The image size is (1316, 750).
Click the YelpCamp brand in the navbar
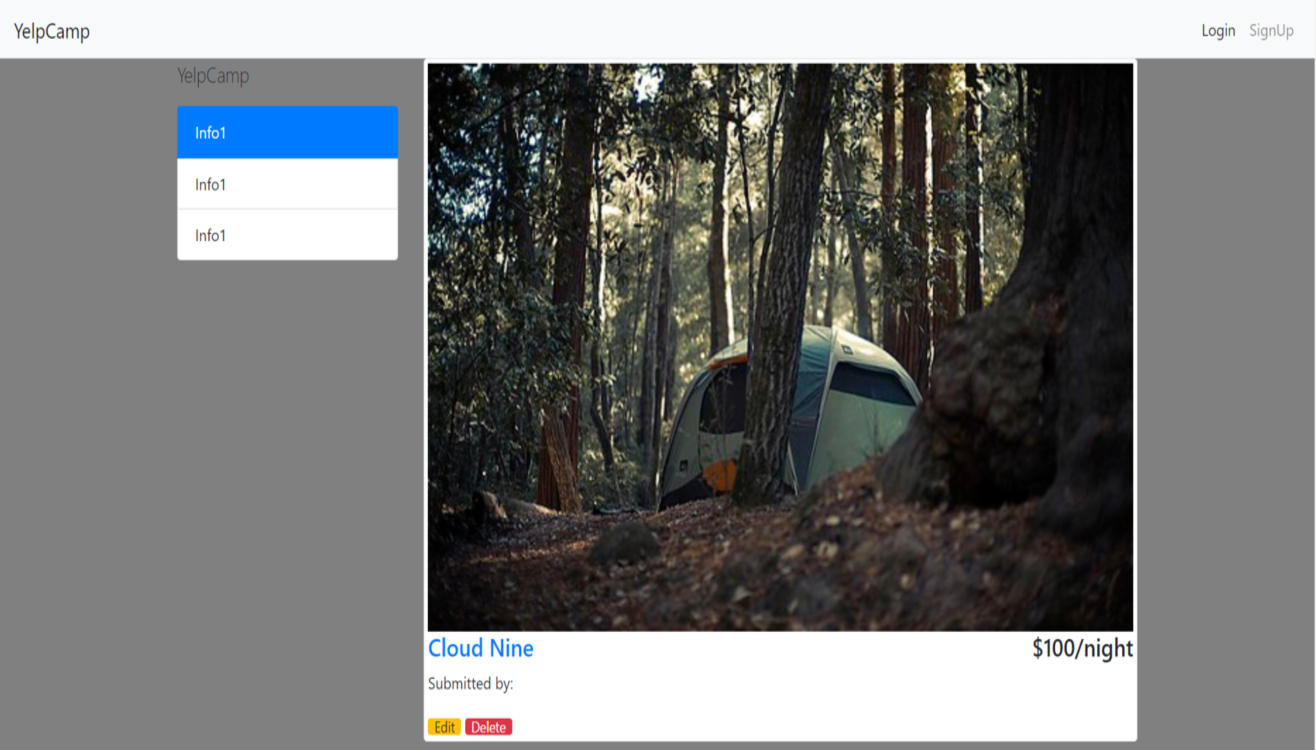52,31
